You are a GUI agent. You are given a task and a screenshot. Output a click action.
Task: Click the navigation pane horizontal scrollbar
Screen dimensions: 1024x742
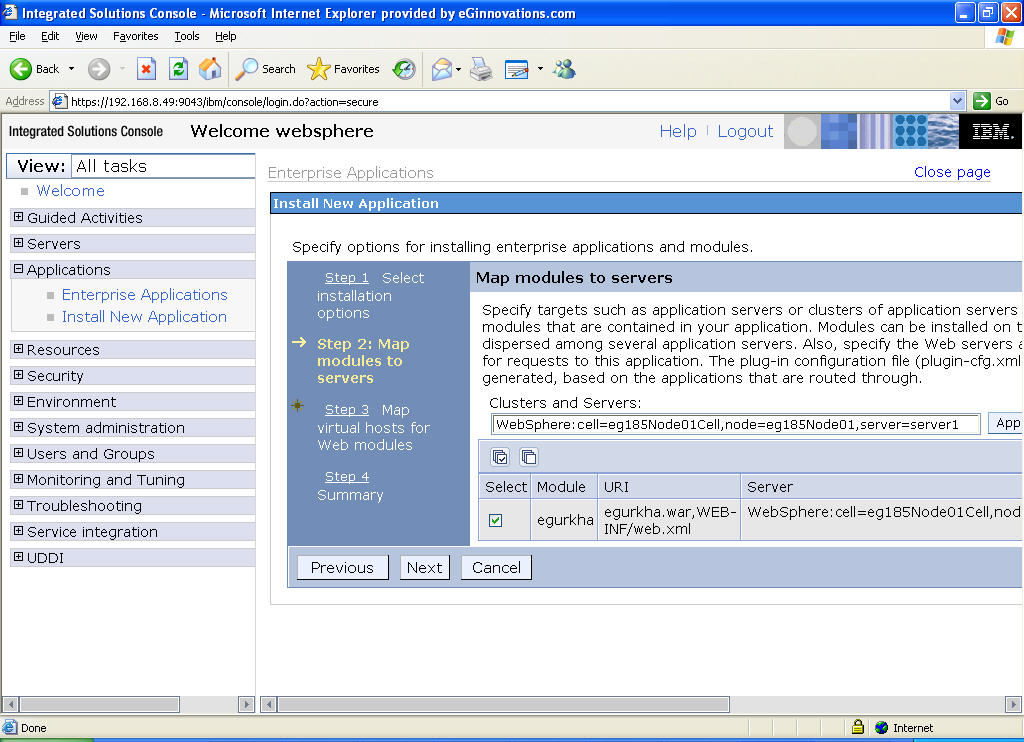point(99,704)
